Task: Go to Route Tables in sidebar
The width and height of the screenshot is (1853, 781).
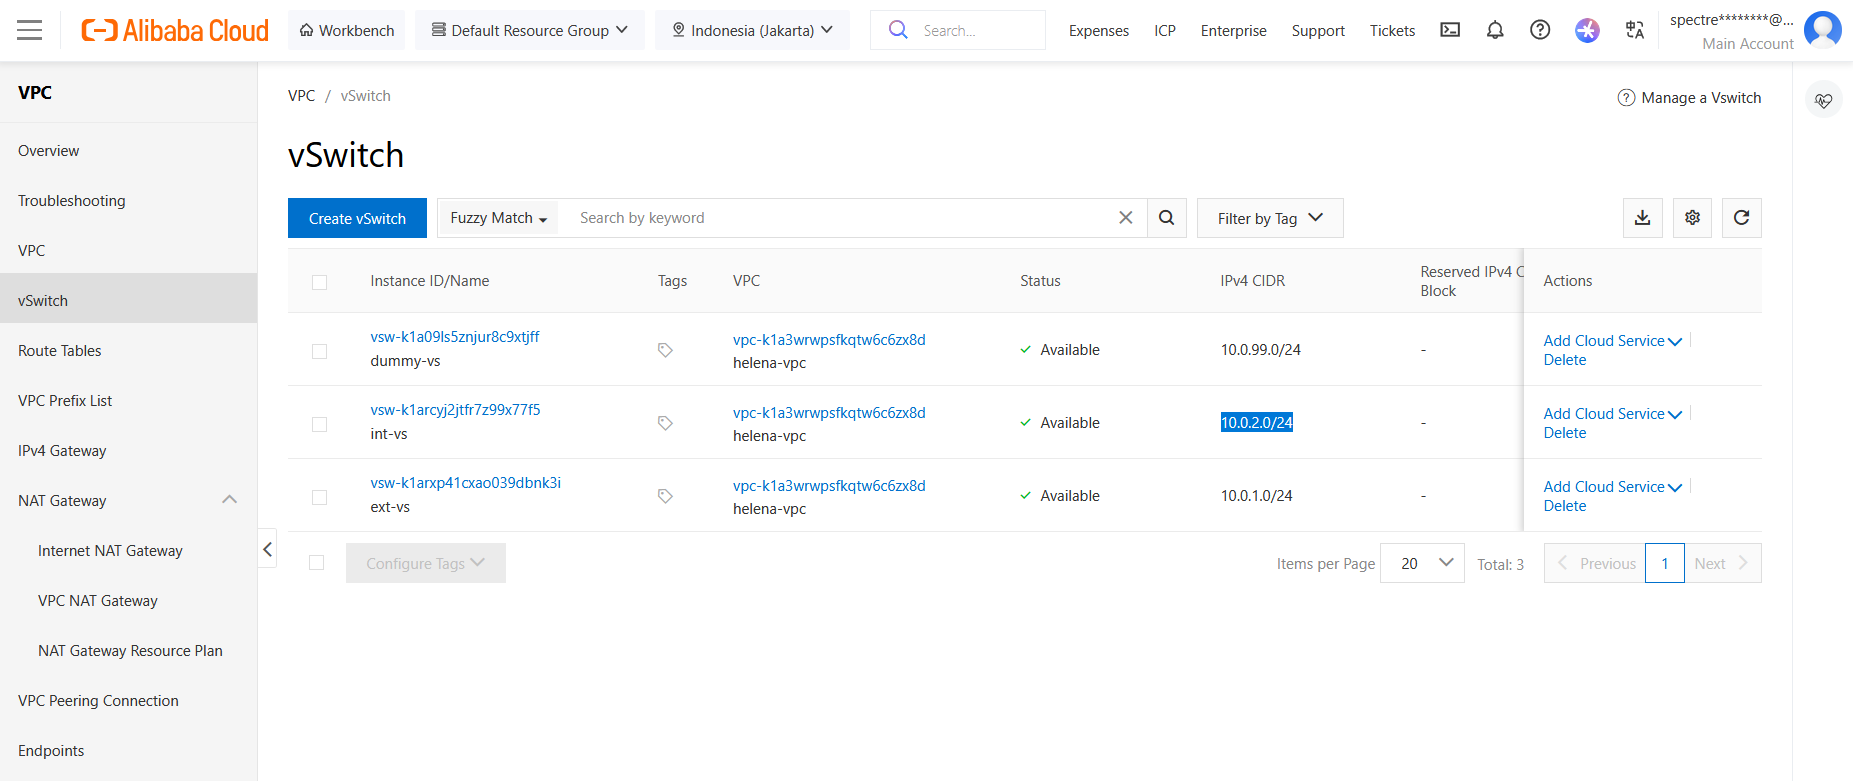Action: pos(60,351)
